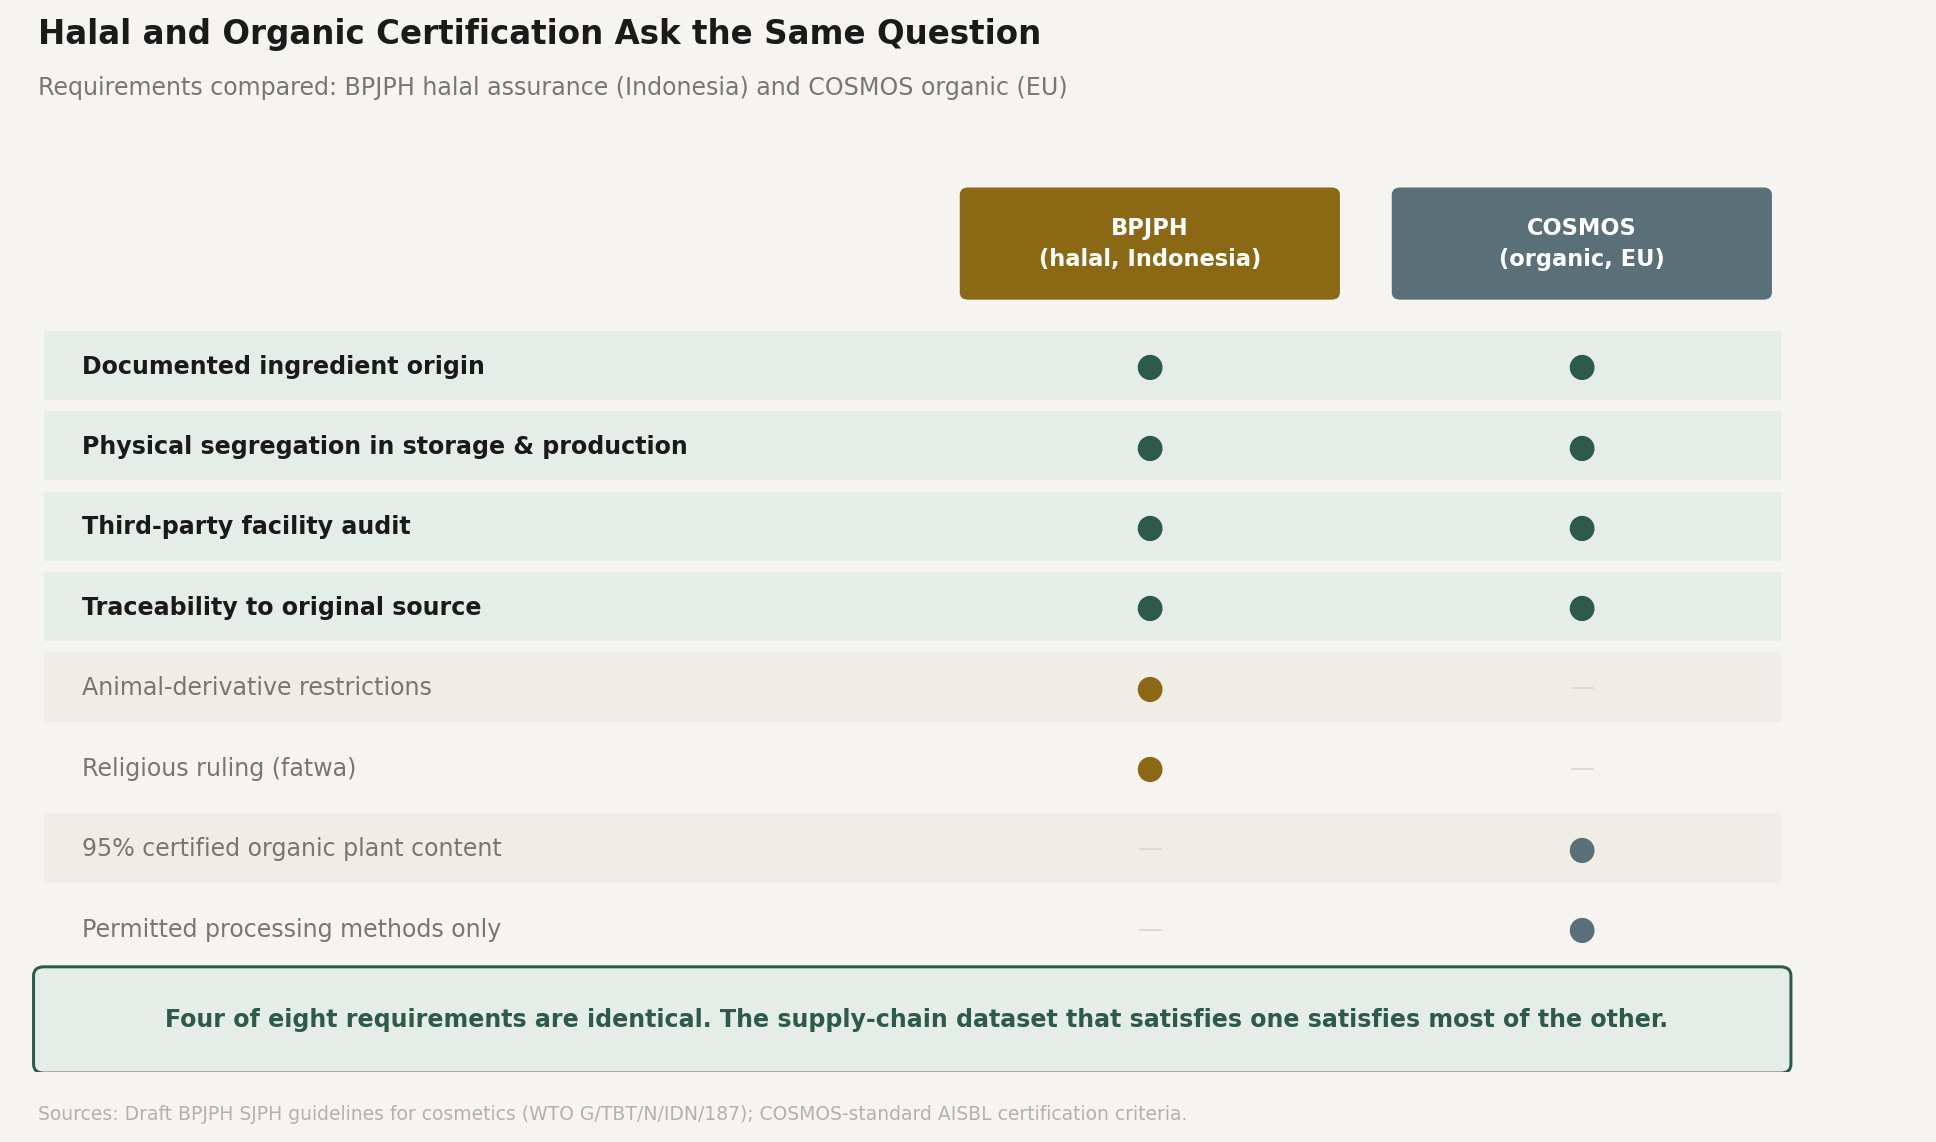The width and height of the screenshot is (1936, 1142).
Task: Select 'Permitted processing methods only' label
Action: point(291,929)
